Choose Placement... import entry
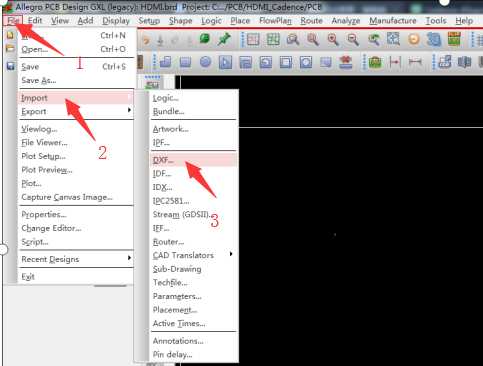The width and height of the screenshot is (483, 366). coord(193,310)
